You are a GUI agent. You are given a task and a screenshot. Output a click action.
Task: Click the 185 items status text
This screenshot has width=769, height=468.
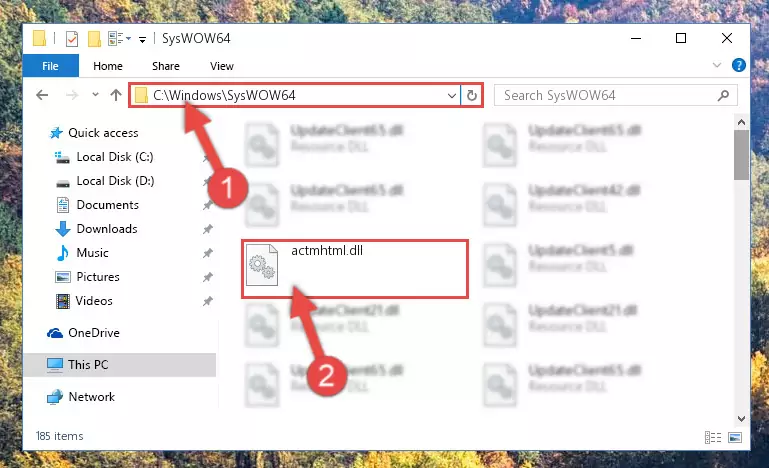pyautogui.click(x=59, y=436)
